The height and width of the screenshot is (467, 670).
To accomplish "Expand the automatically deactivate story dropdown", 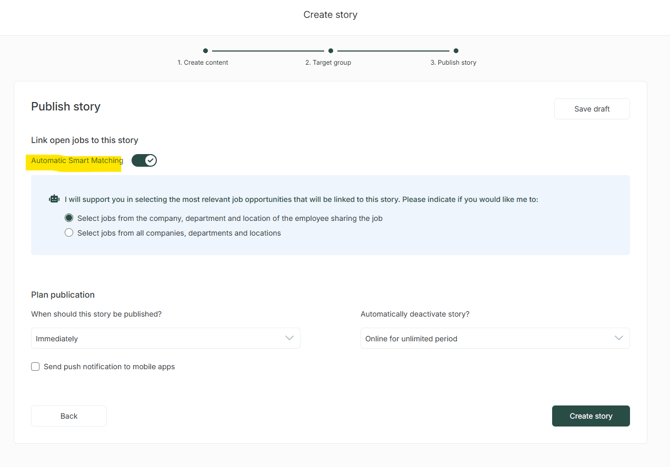I will (494, 338).
